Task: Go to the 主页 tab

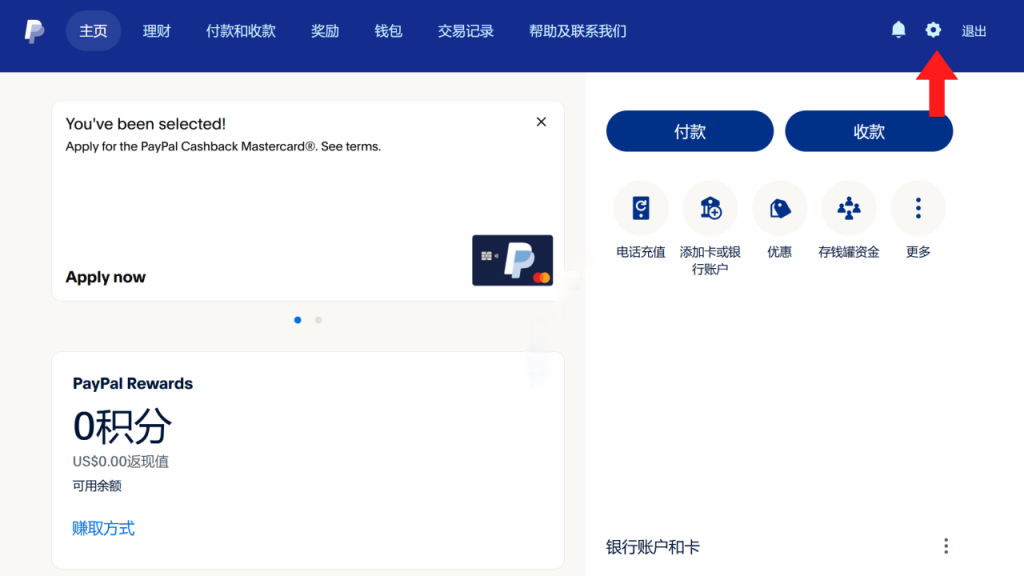Action: [x=93, y=31]
